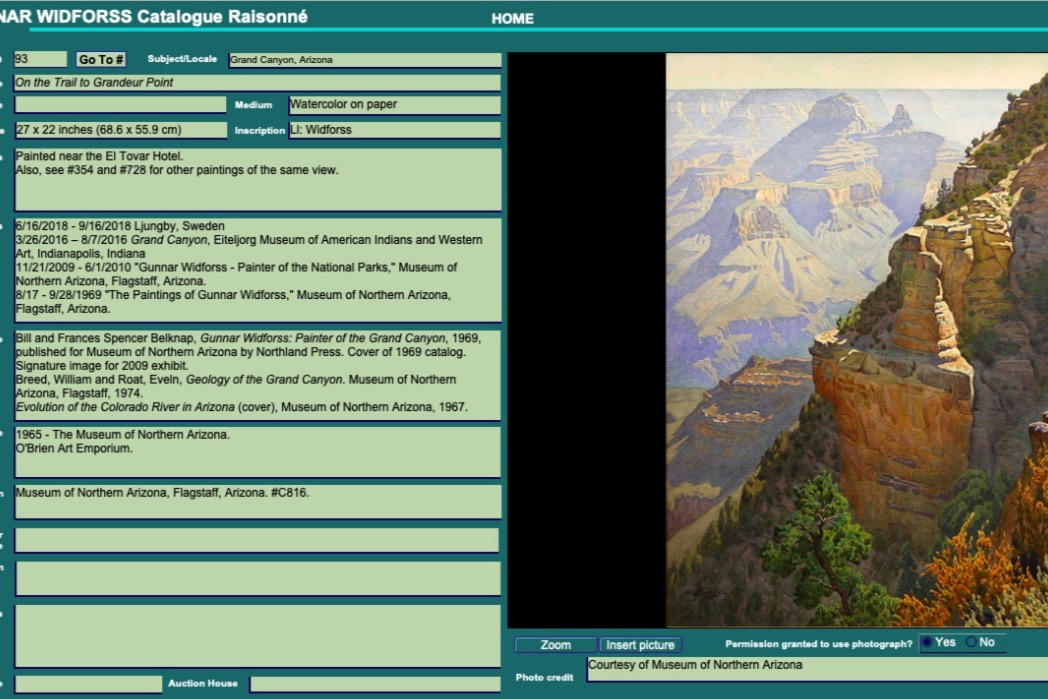Image resolution: width=1048 pixels, height=699 pixels.
Task: Click the Grand Canyon painting image
Action: pos(857,339)
